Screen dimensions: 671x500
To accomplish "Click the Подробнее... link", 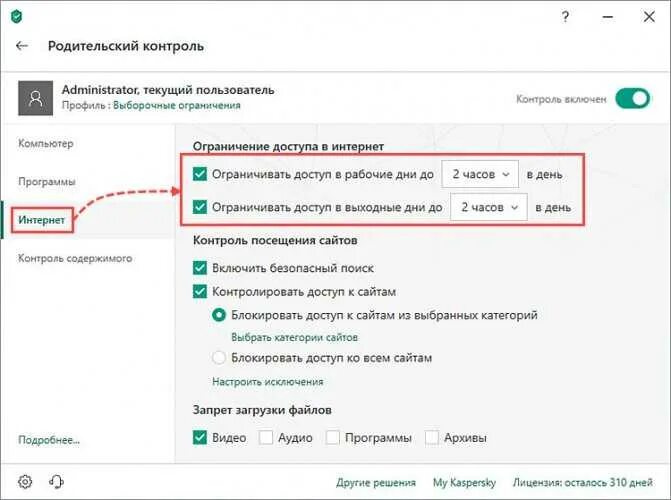I will coord(49,440).
